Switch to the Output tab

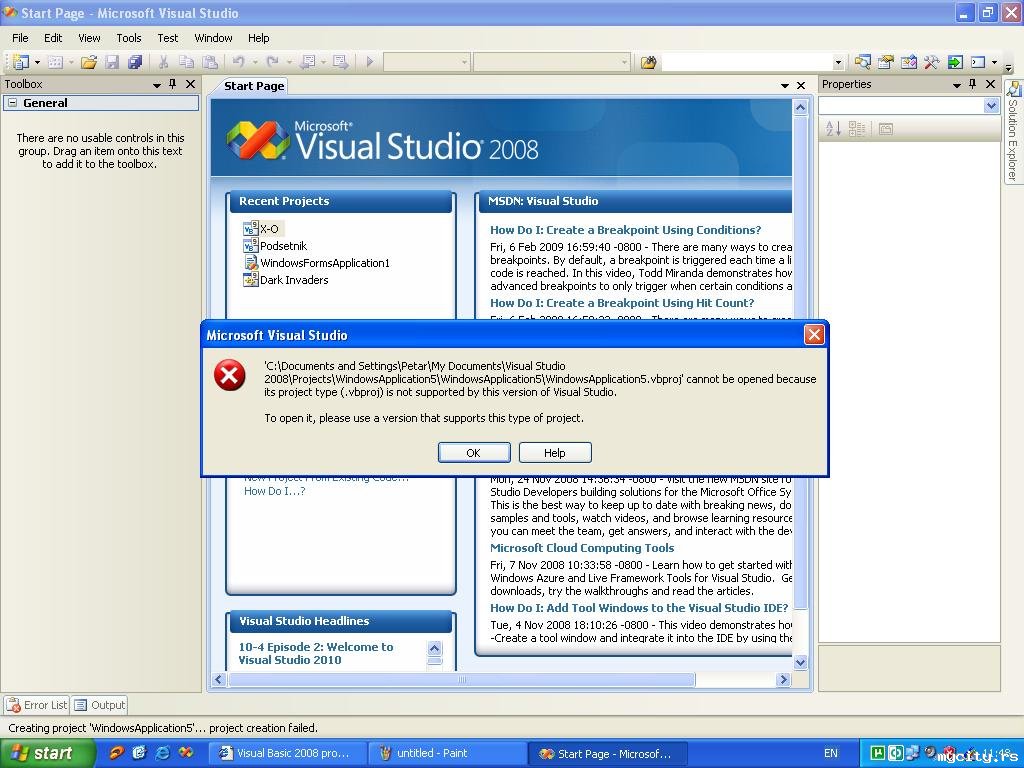point(99,705)
